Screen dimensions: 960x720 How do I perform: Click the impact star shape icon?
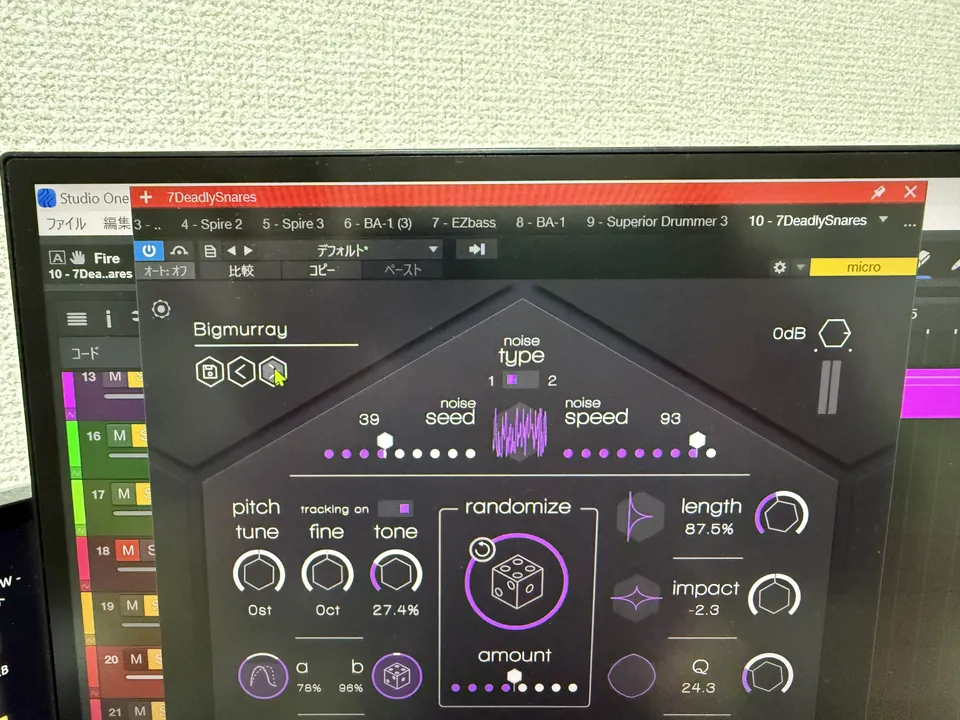(x=637, y=600)
